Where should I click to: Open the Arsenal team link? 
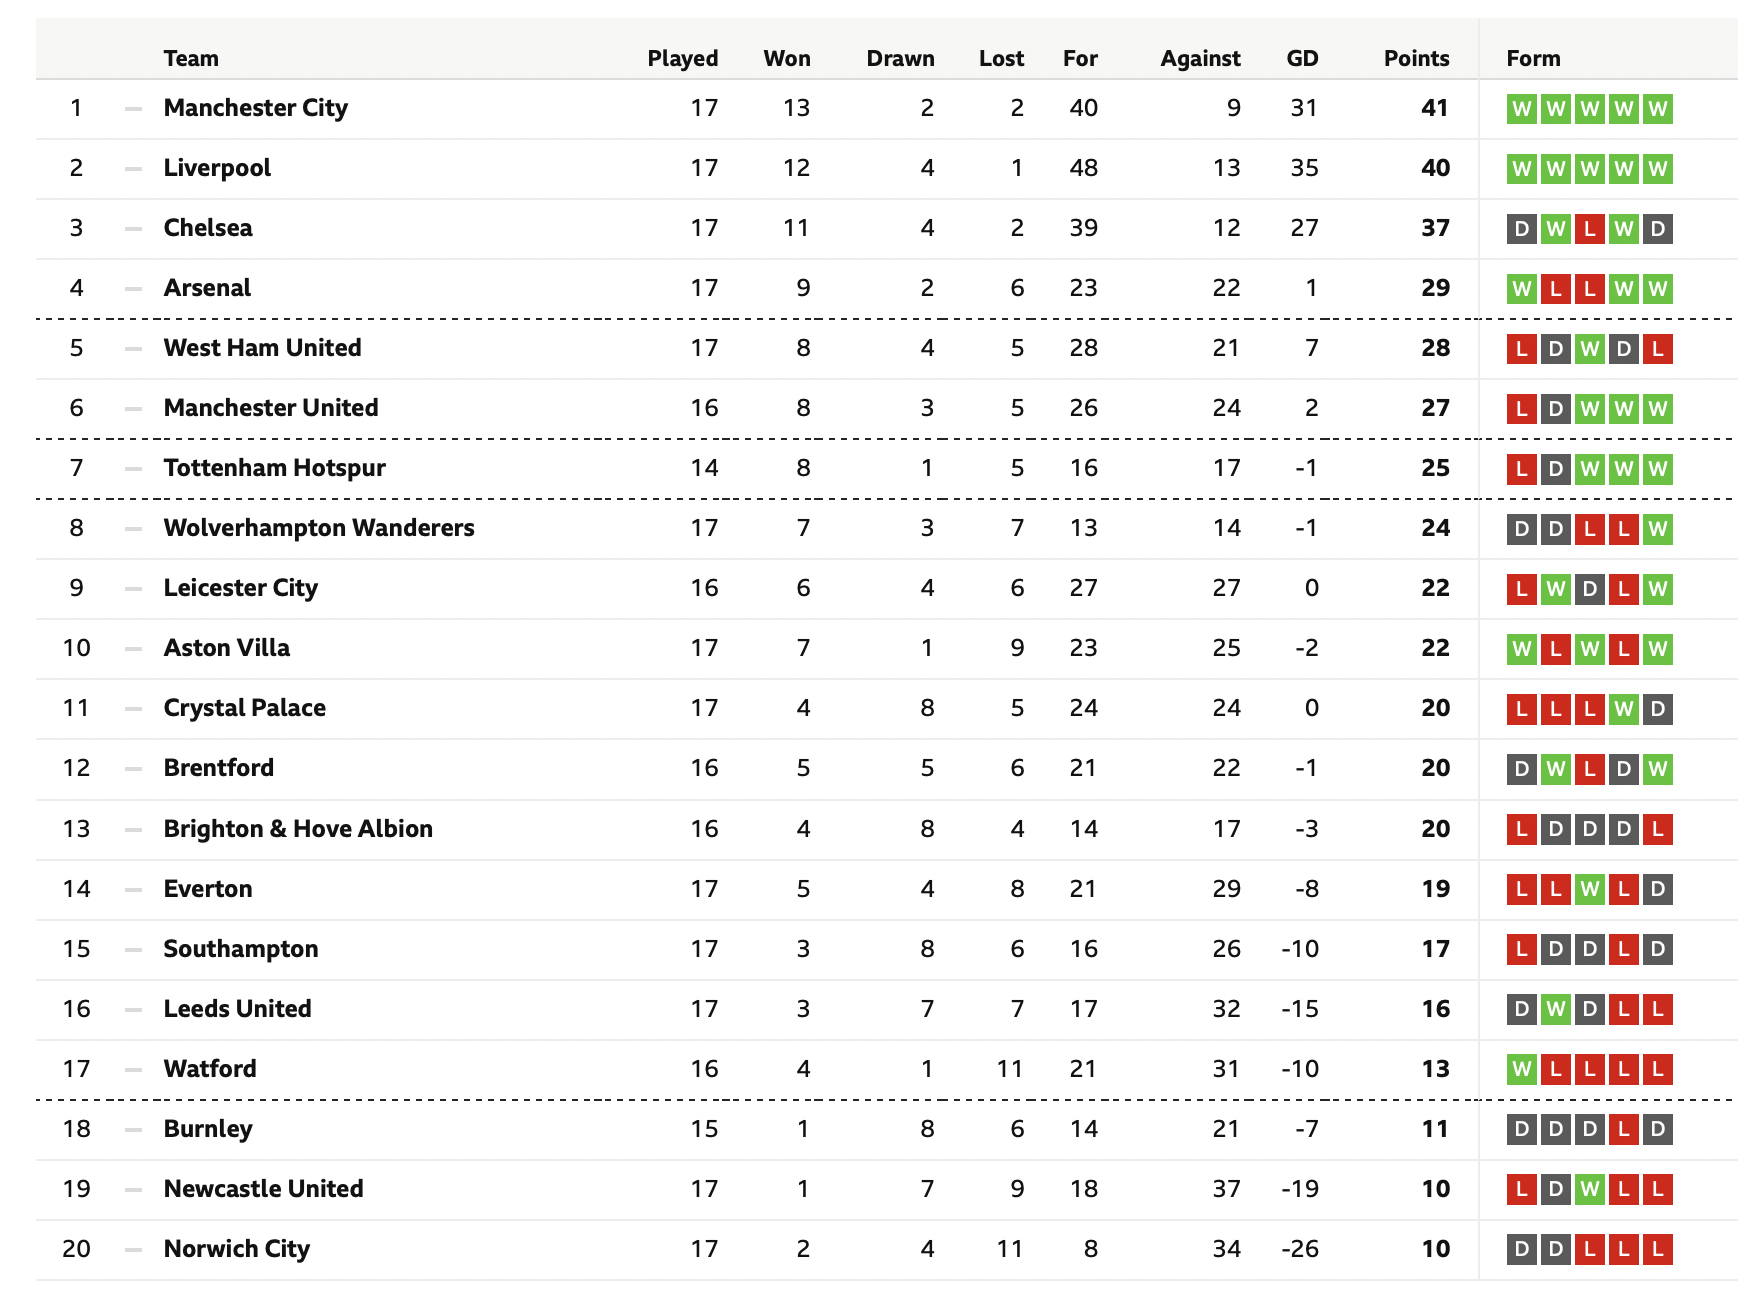(207, 288)
